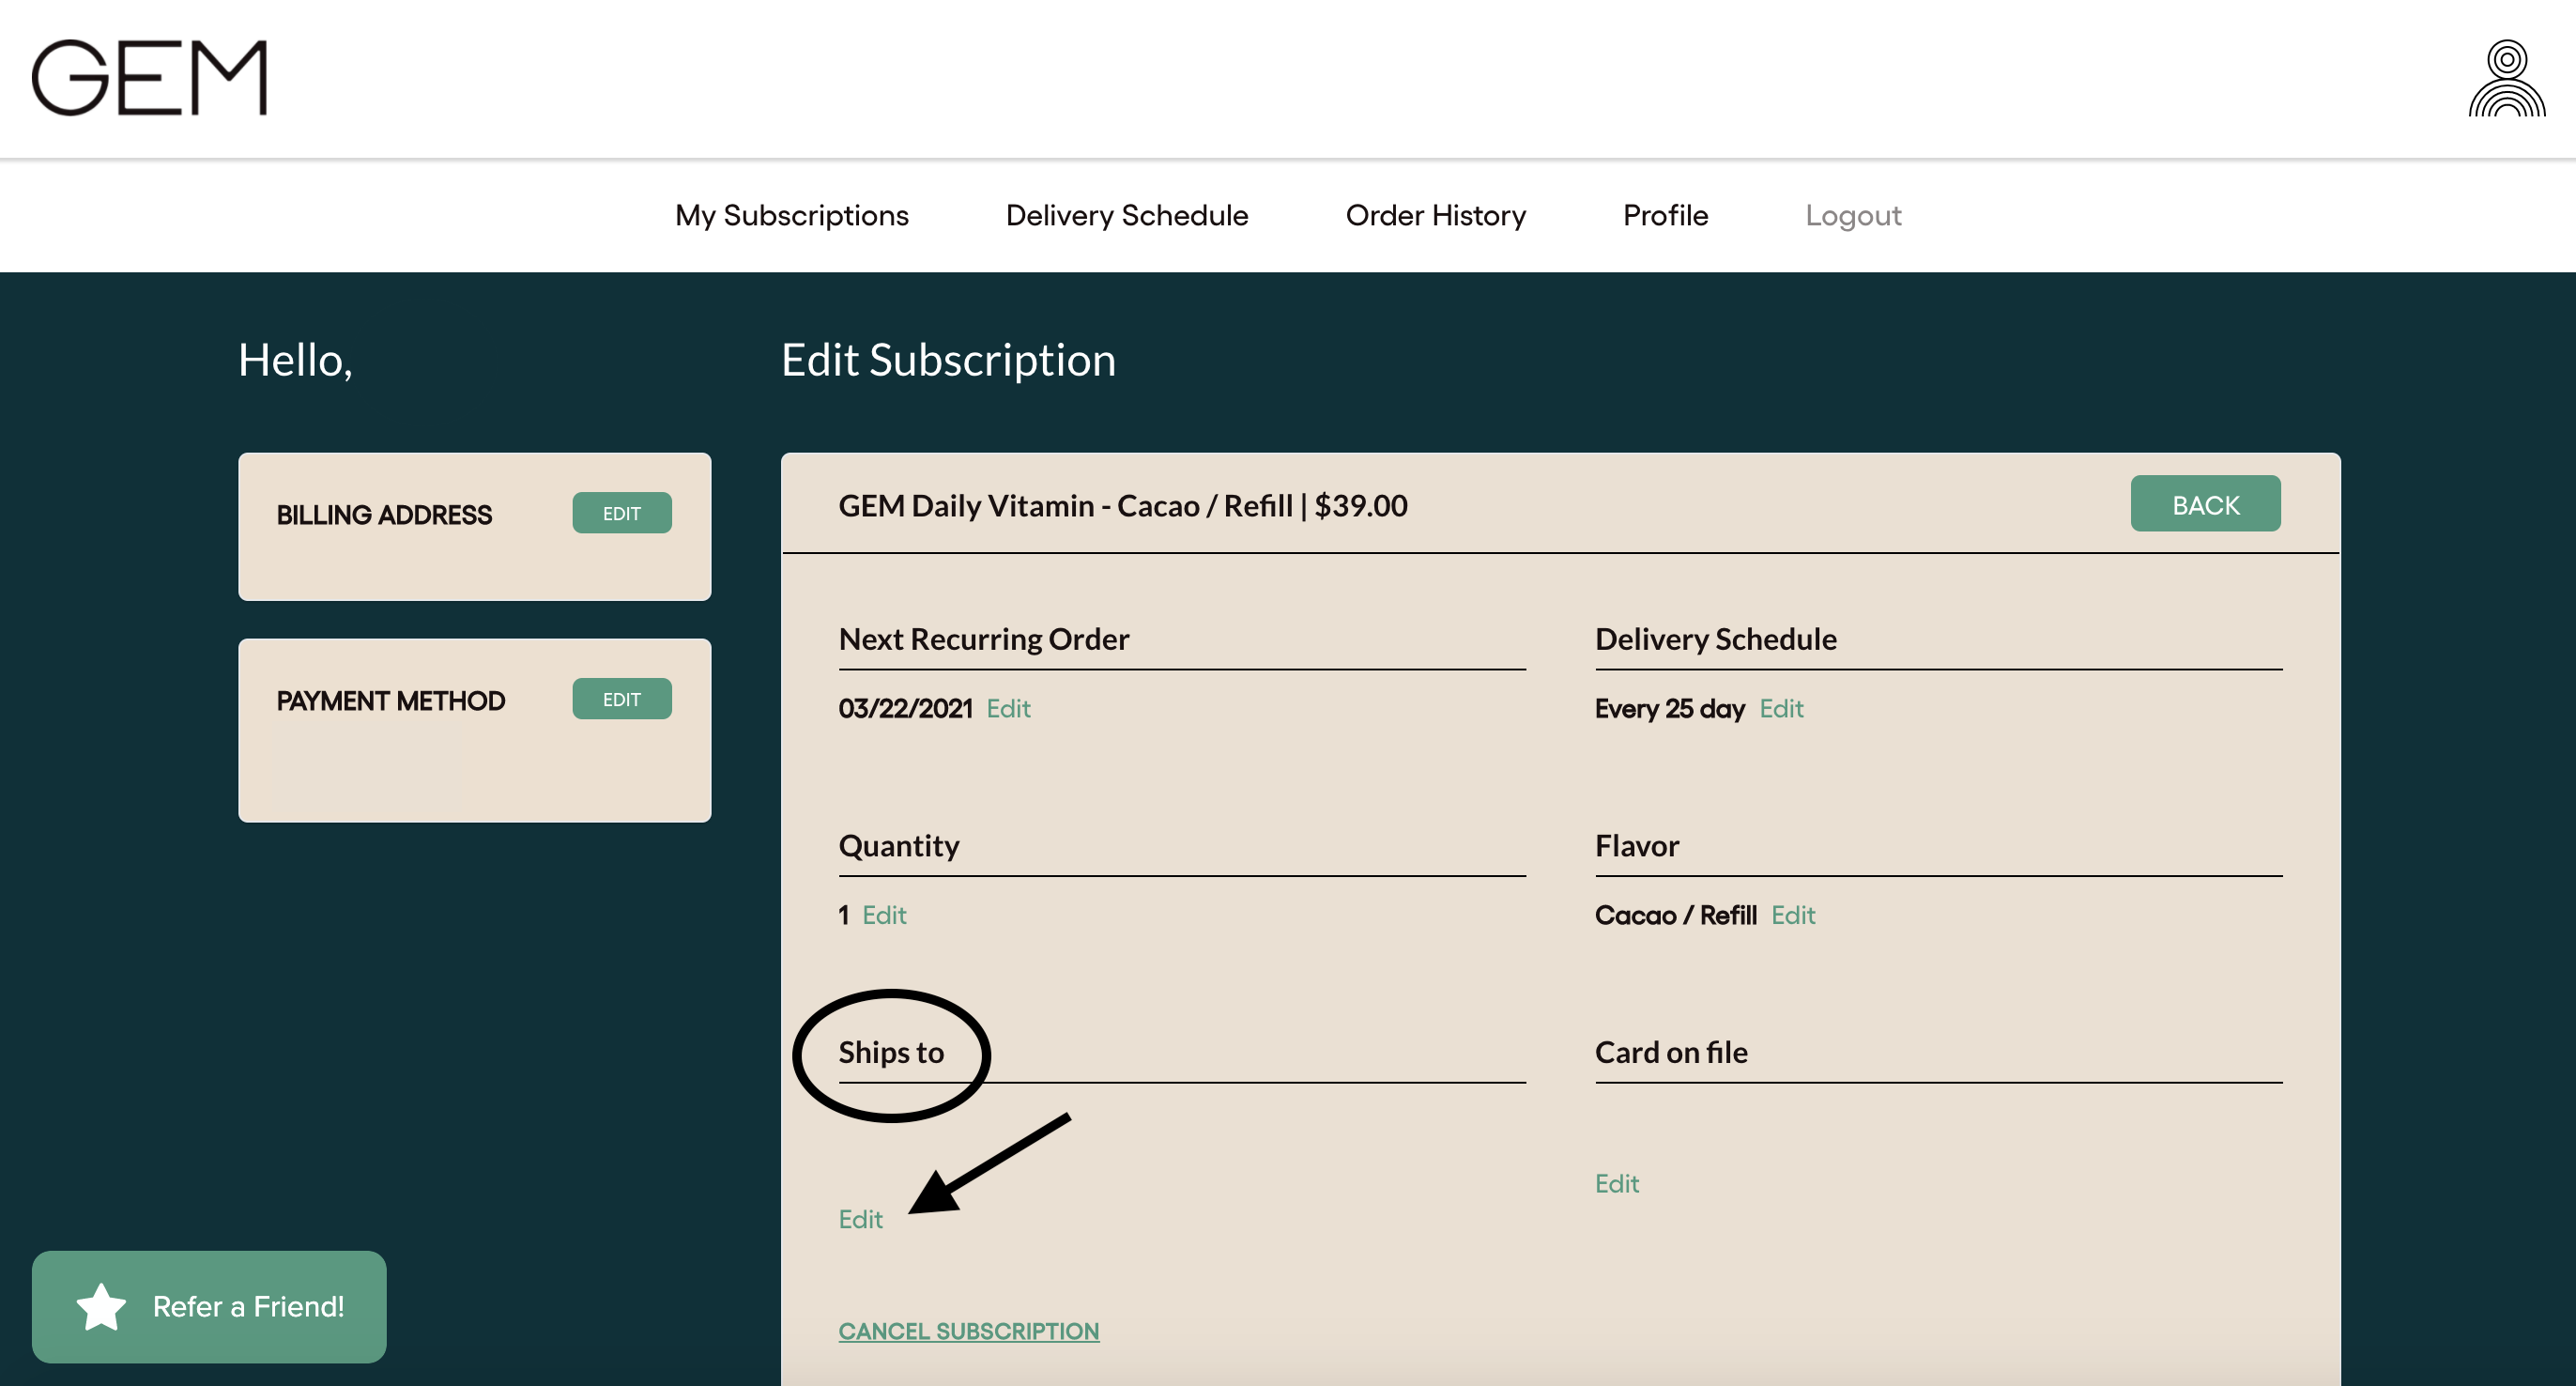The width and height of the screenshot is (2576, 1386).
Task: Open My Subscriptions tab
Action: (x=791, y=215)
